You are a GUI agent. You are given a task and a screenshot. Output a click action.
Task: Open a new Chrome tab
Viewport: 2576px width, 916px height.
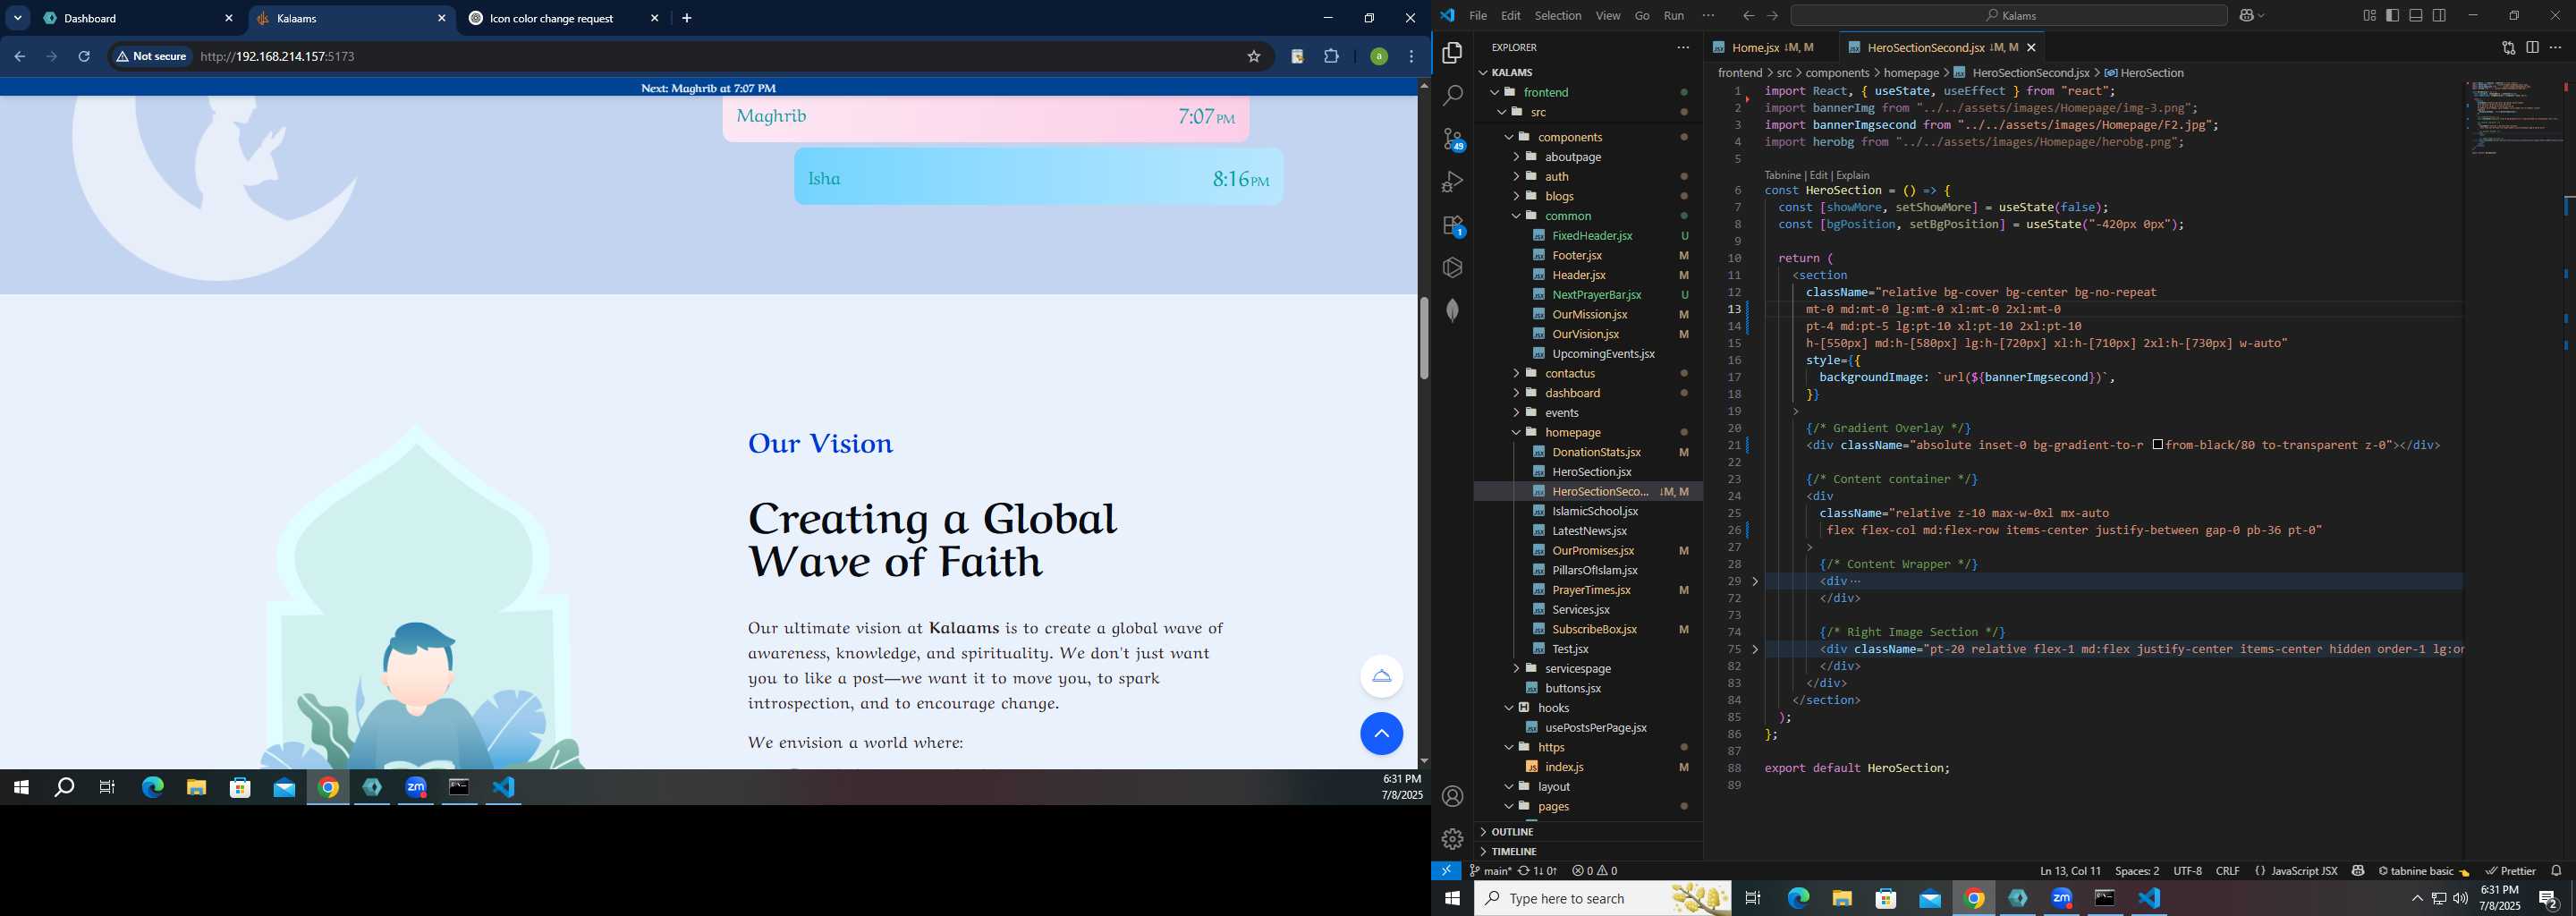click(686, 18)
